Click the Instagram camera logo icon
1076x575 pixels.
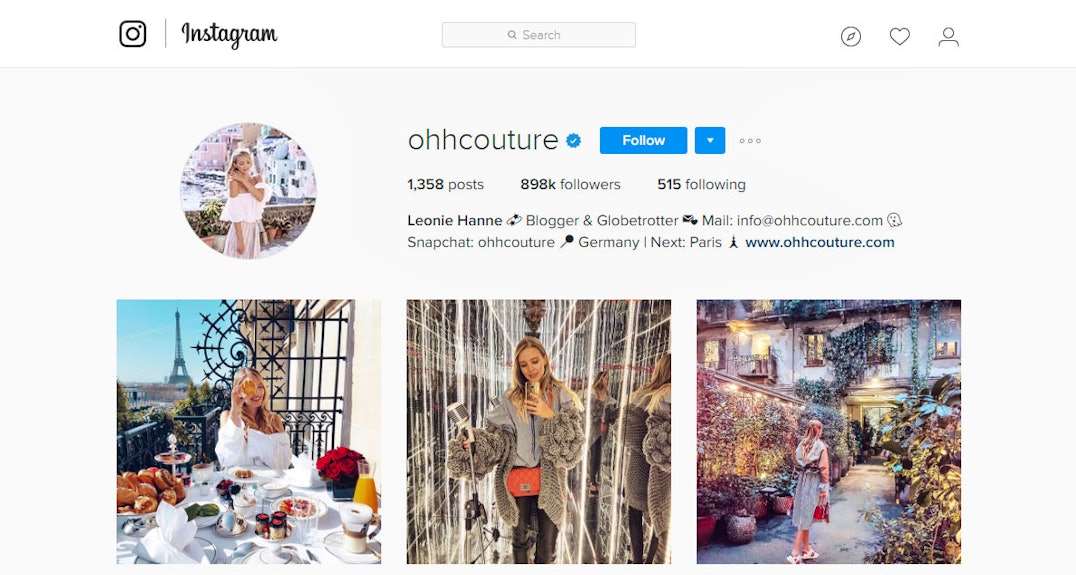click(x=132, y=34)
